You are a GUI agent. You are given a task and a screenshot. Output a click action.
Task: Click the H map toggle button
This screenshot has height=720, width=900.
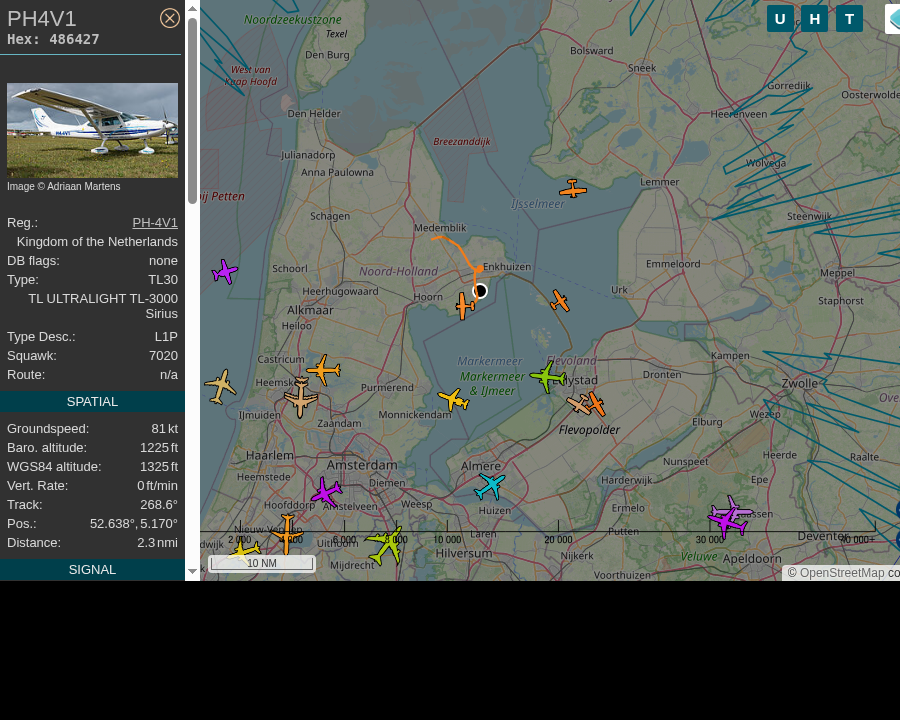click(x=814, y=19)
